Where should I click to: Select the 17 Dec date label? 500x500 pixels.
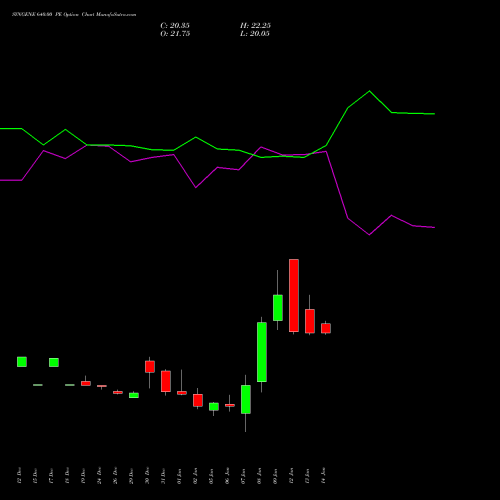click(51, 476)
